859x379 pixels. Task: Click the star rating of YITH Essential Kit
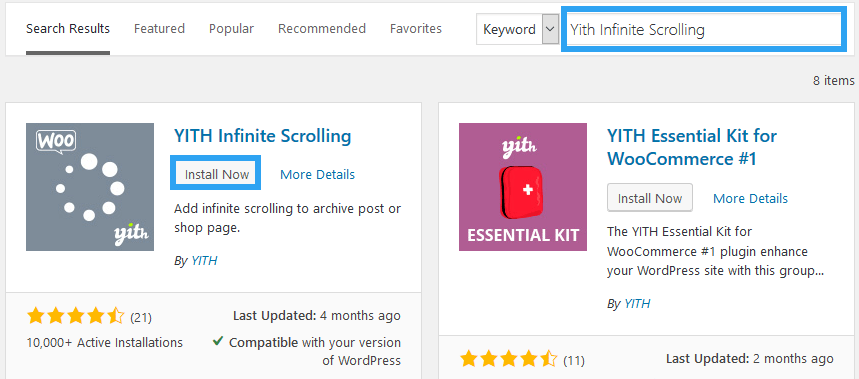pos(508,359)
